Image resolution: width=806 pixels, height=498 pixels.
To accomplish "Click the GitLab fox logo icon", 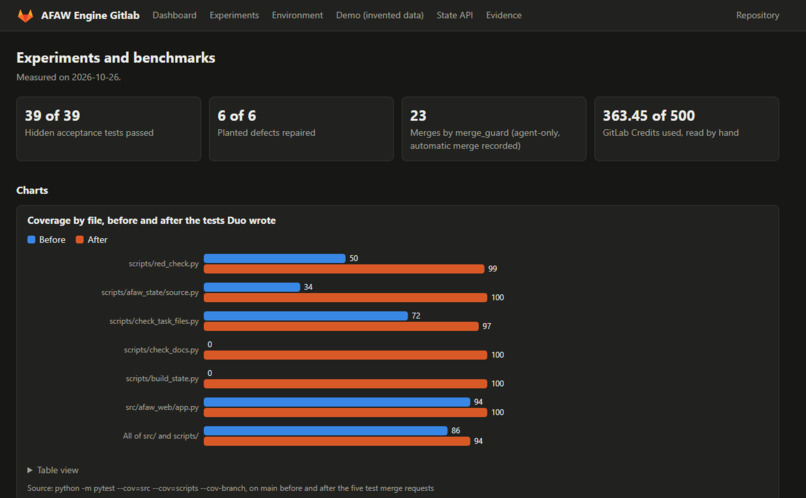I will [25, 15].
